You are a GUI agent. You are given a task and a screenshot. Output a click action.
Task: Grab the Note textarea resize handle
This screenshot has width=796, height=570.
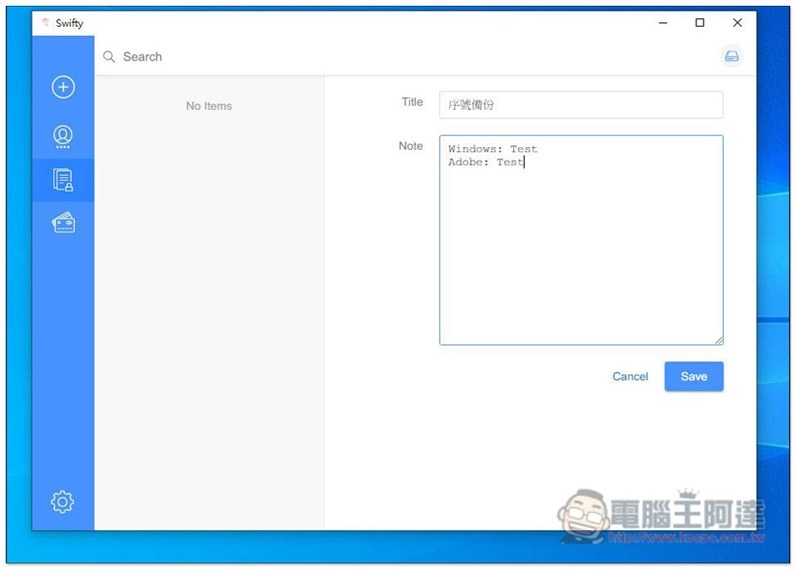click(718, 340)
